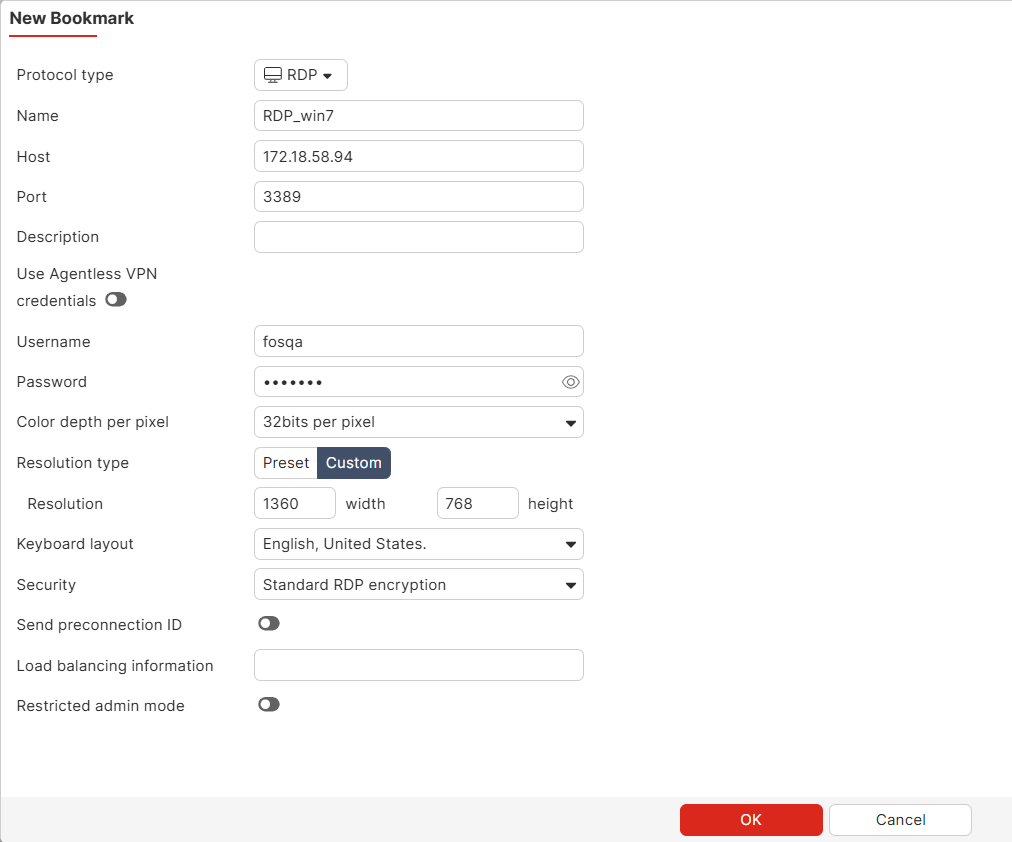The width and height of the screenshot is (1012, 842).
Task: Cancel creating the new bookmark
Action: [x=899, y=819]
